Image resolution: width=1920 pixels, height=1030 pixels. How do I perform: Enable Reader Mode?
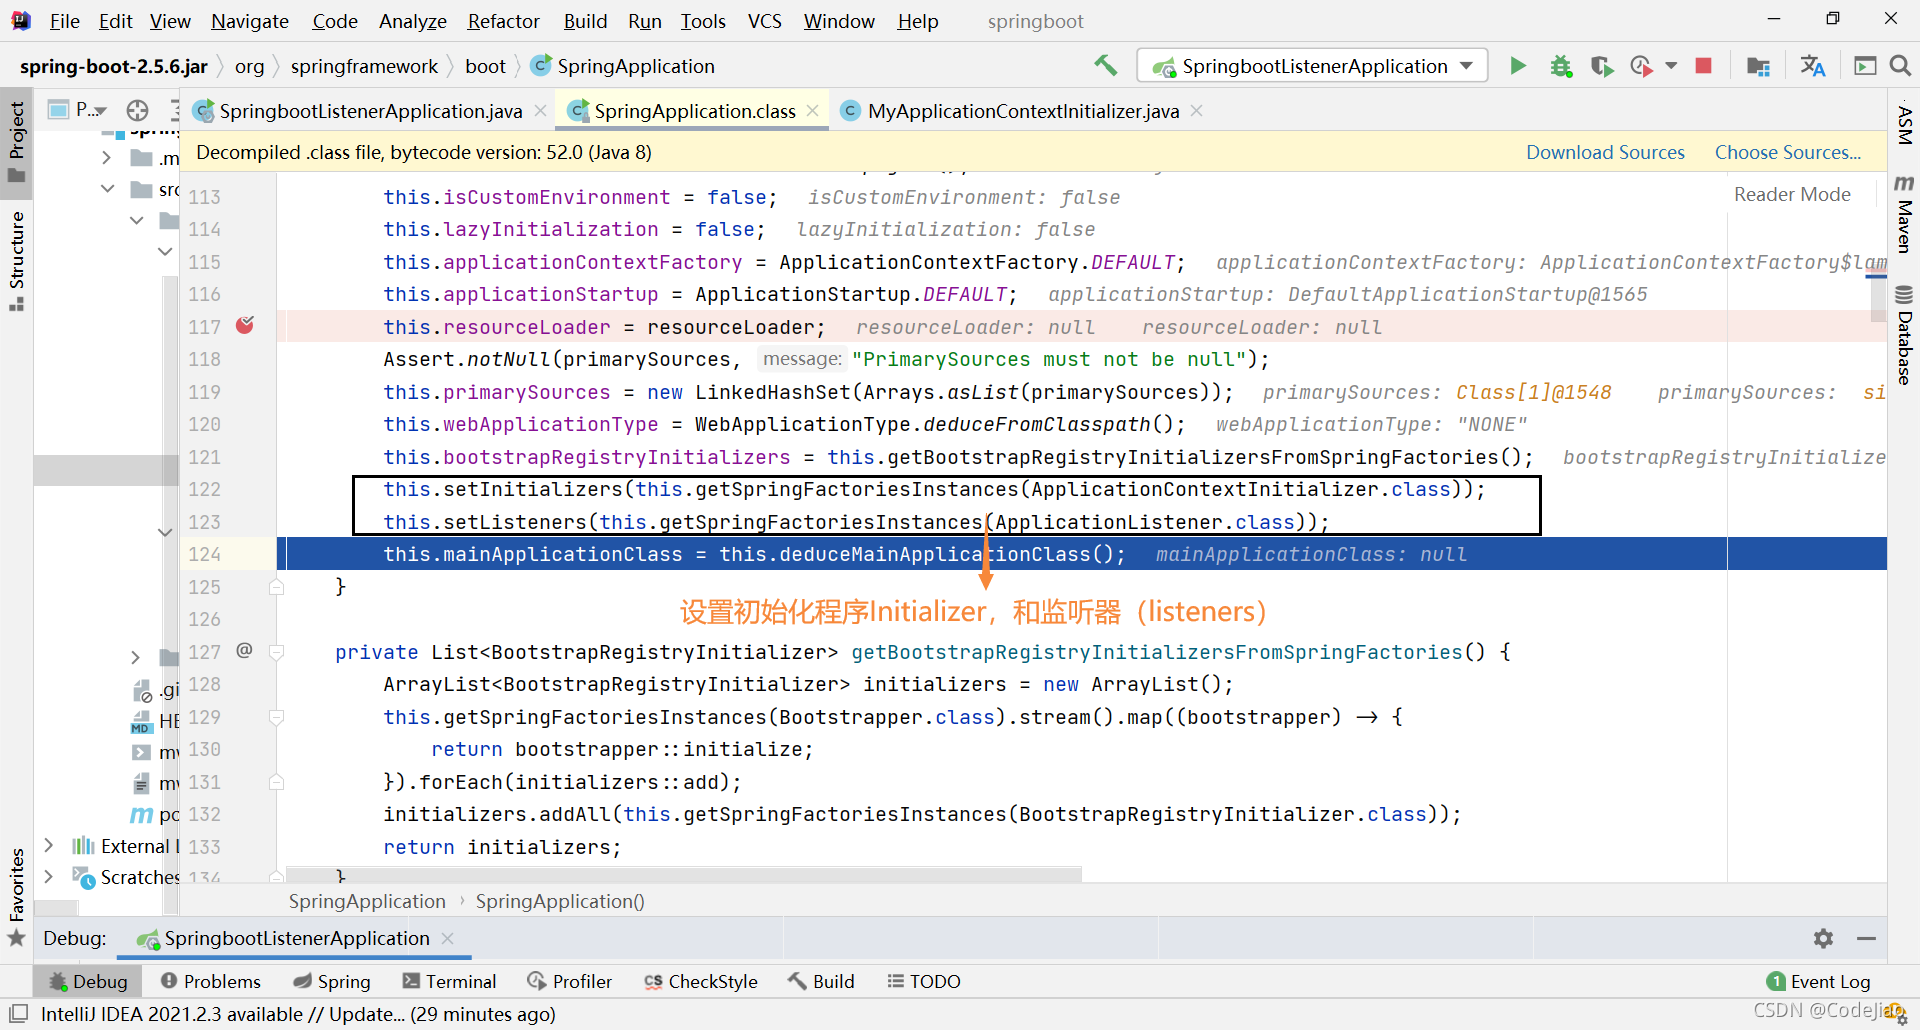click(1792, 194)
